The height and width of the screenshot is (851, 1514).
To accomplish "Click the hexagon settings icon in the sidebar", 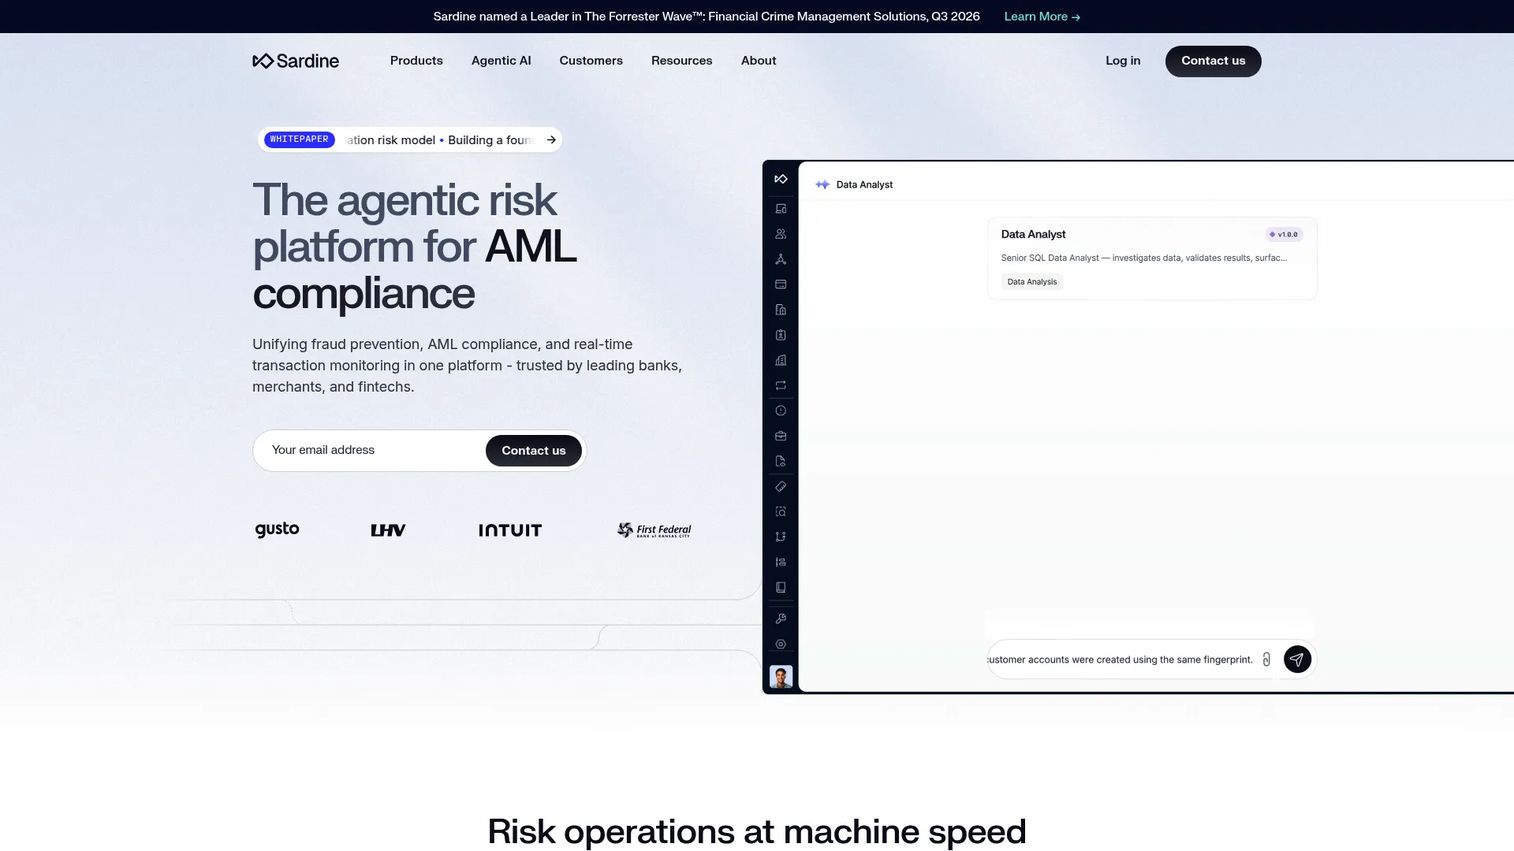I will [x=781, y=644].
